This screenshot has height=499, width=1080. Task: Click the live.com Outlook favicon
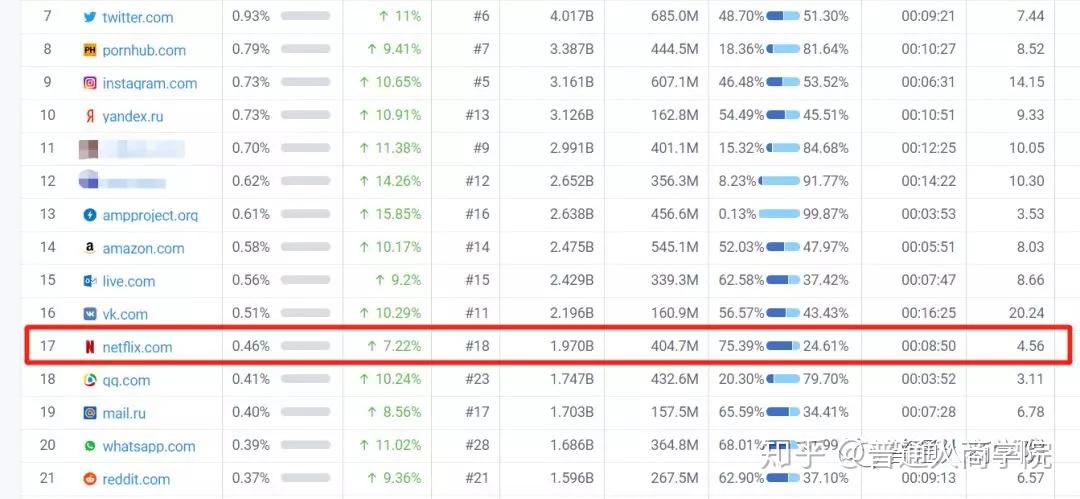(x=90, y=281)
